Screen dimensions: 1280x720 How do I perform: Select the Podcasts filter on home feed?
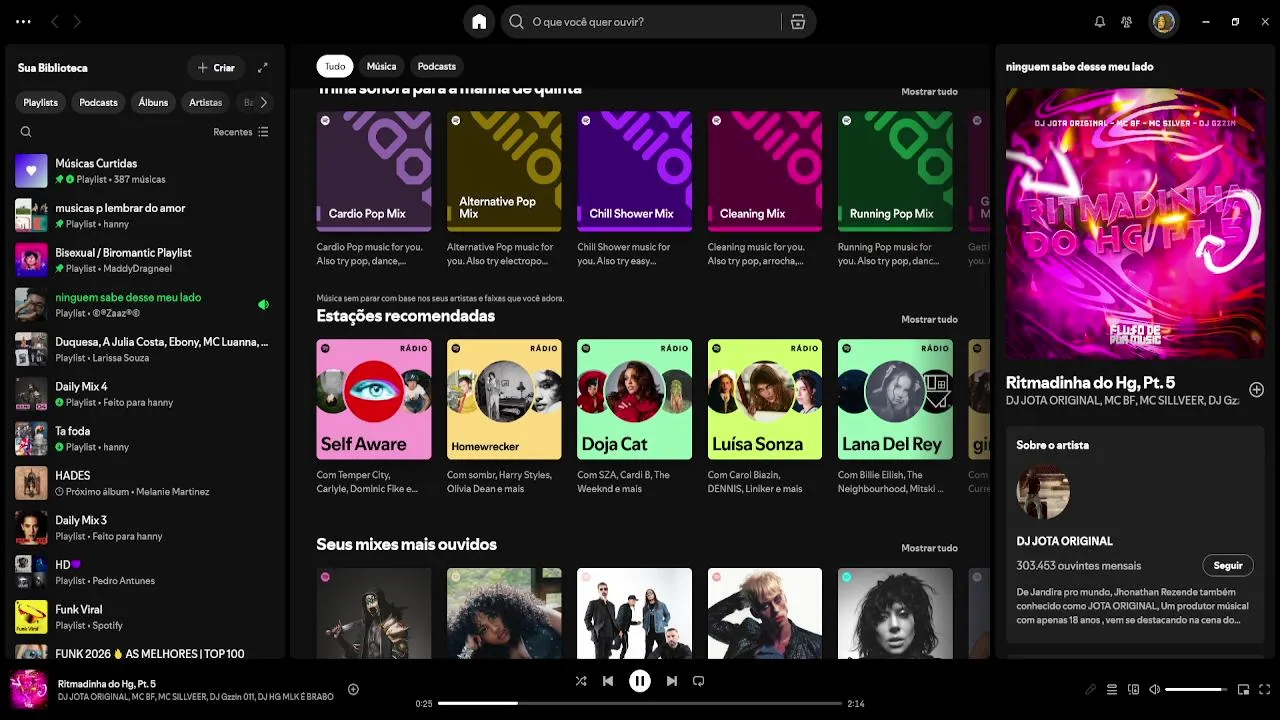pos(437,66)
